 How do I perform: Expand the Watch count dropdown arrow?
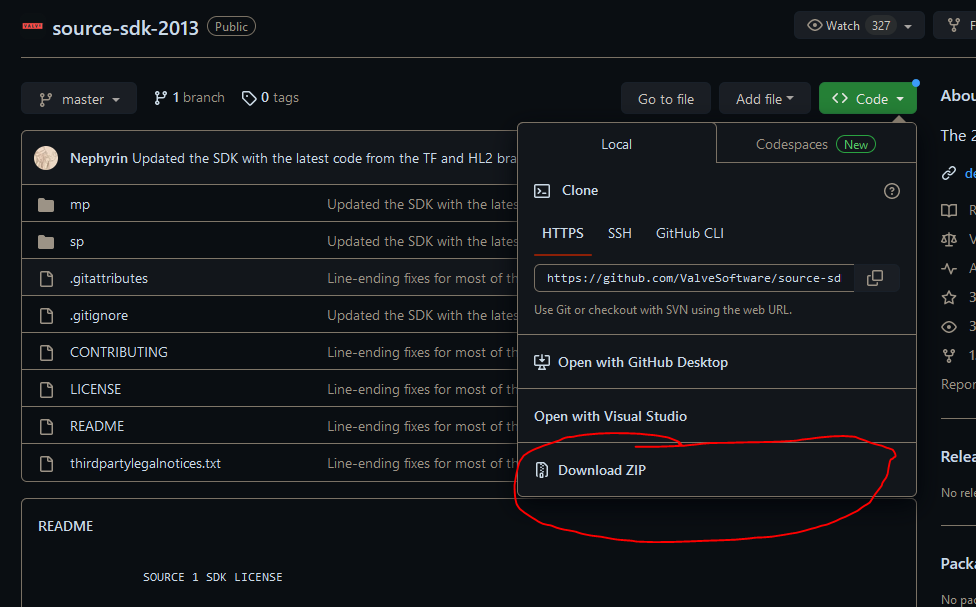click(908, 26)
